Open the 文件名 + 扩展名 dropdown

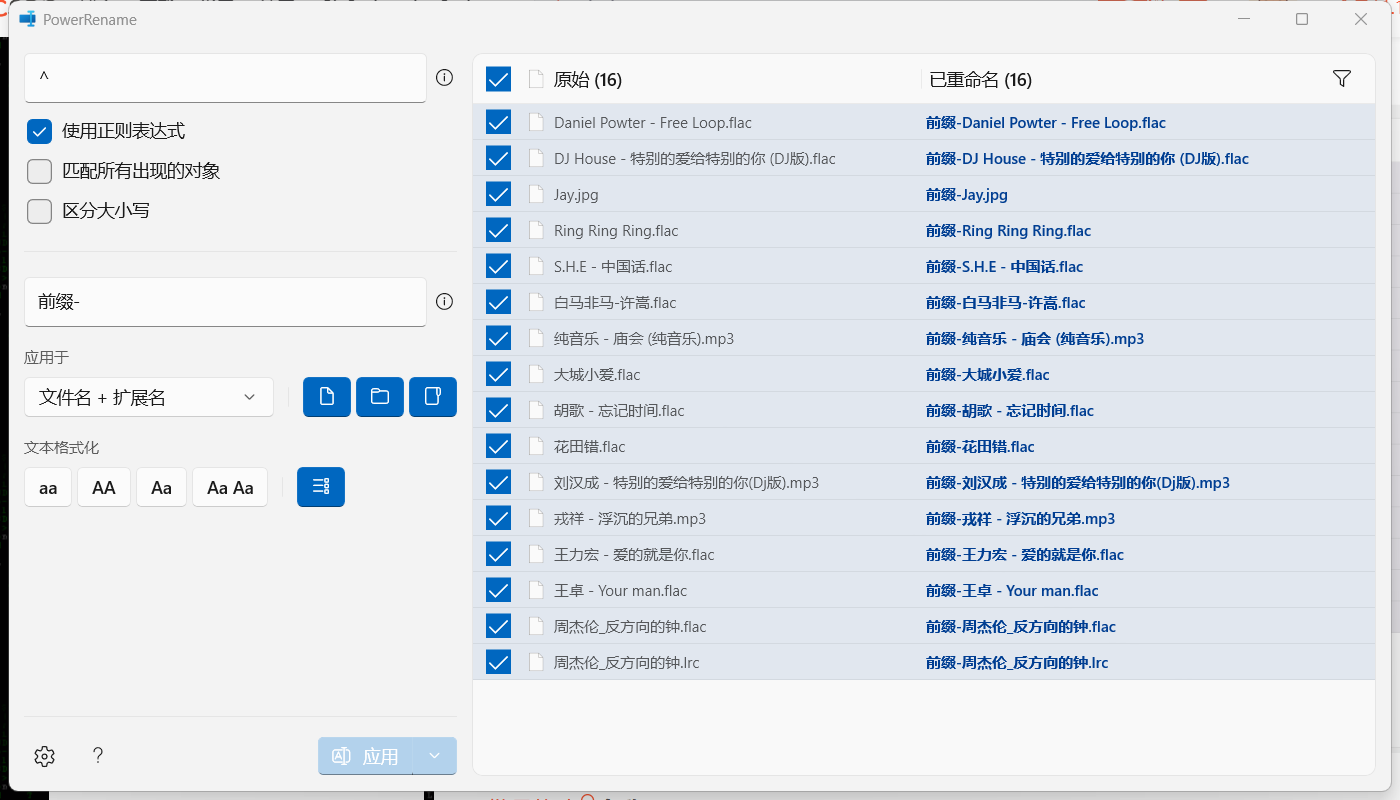click(x=148, y=397)
